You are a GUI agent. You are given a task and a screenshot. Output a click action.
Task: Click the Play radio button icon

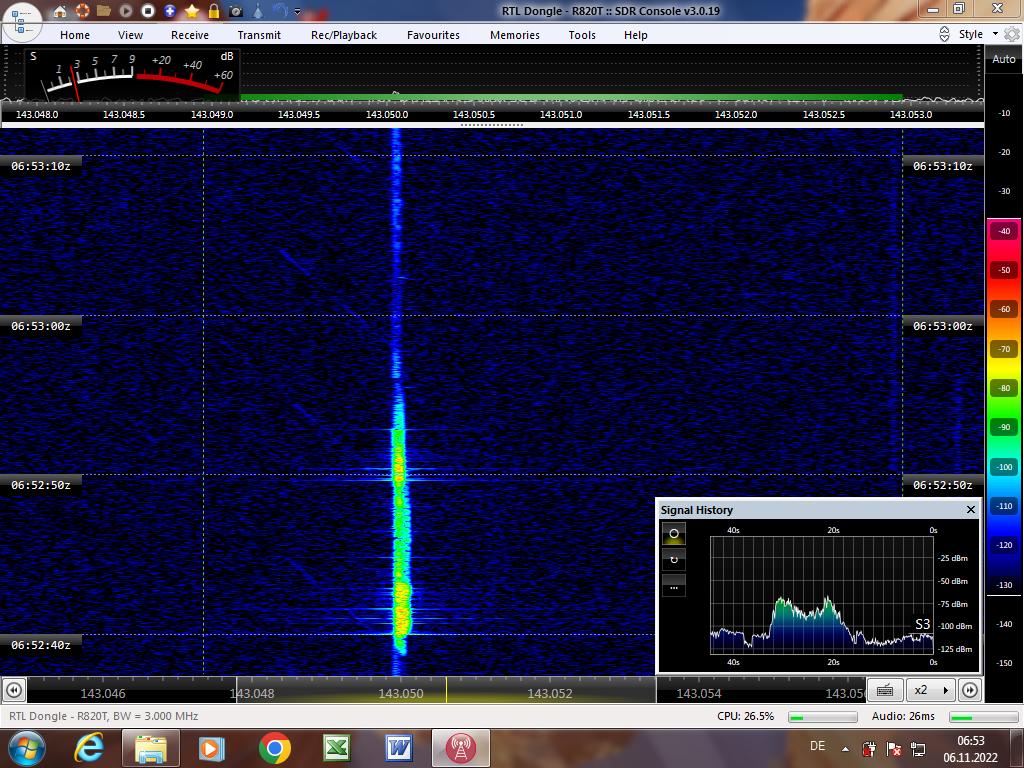[x=126, y=11]
